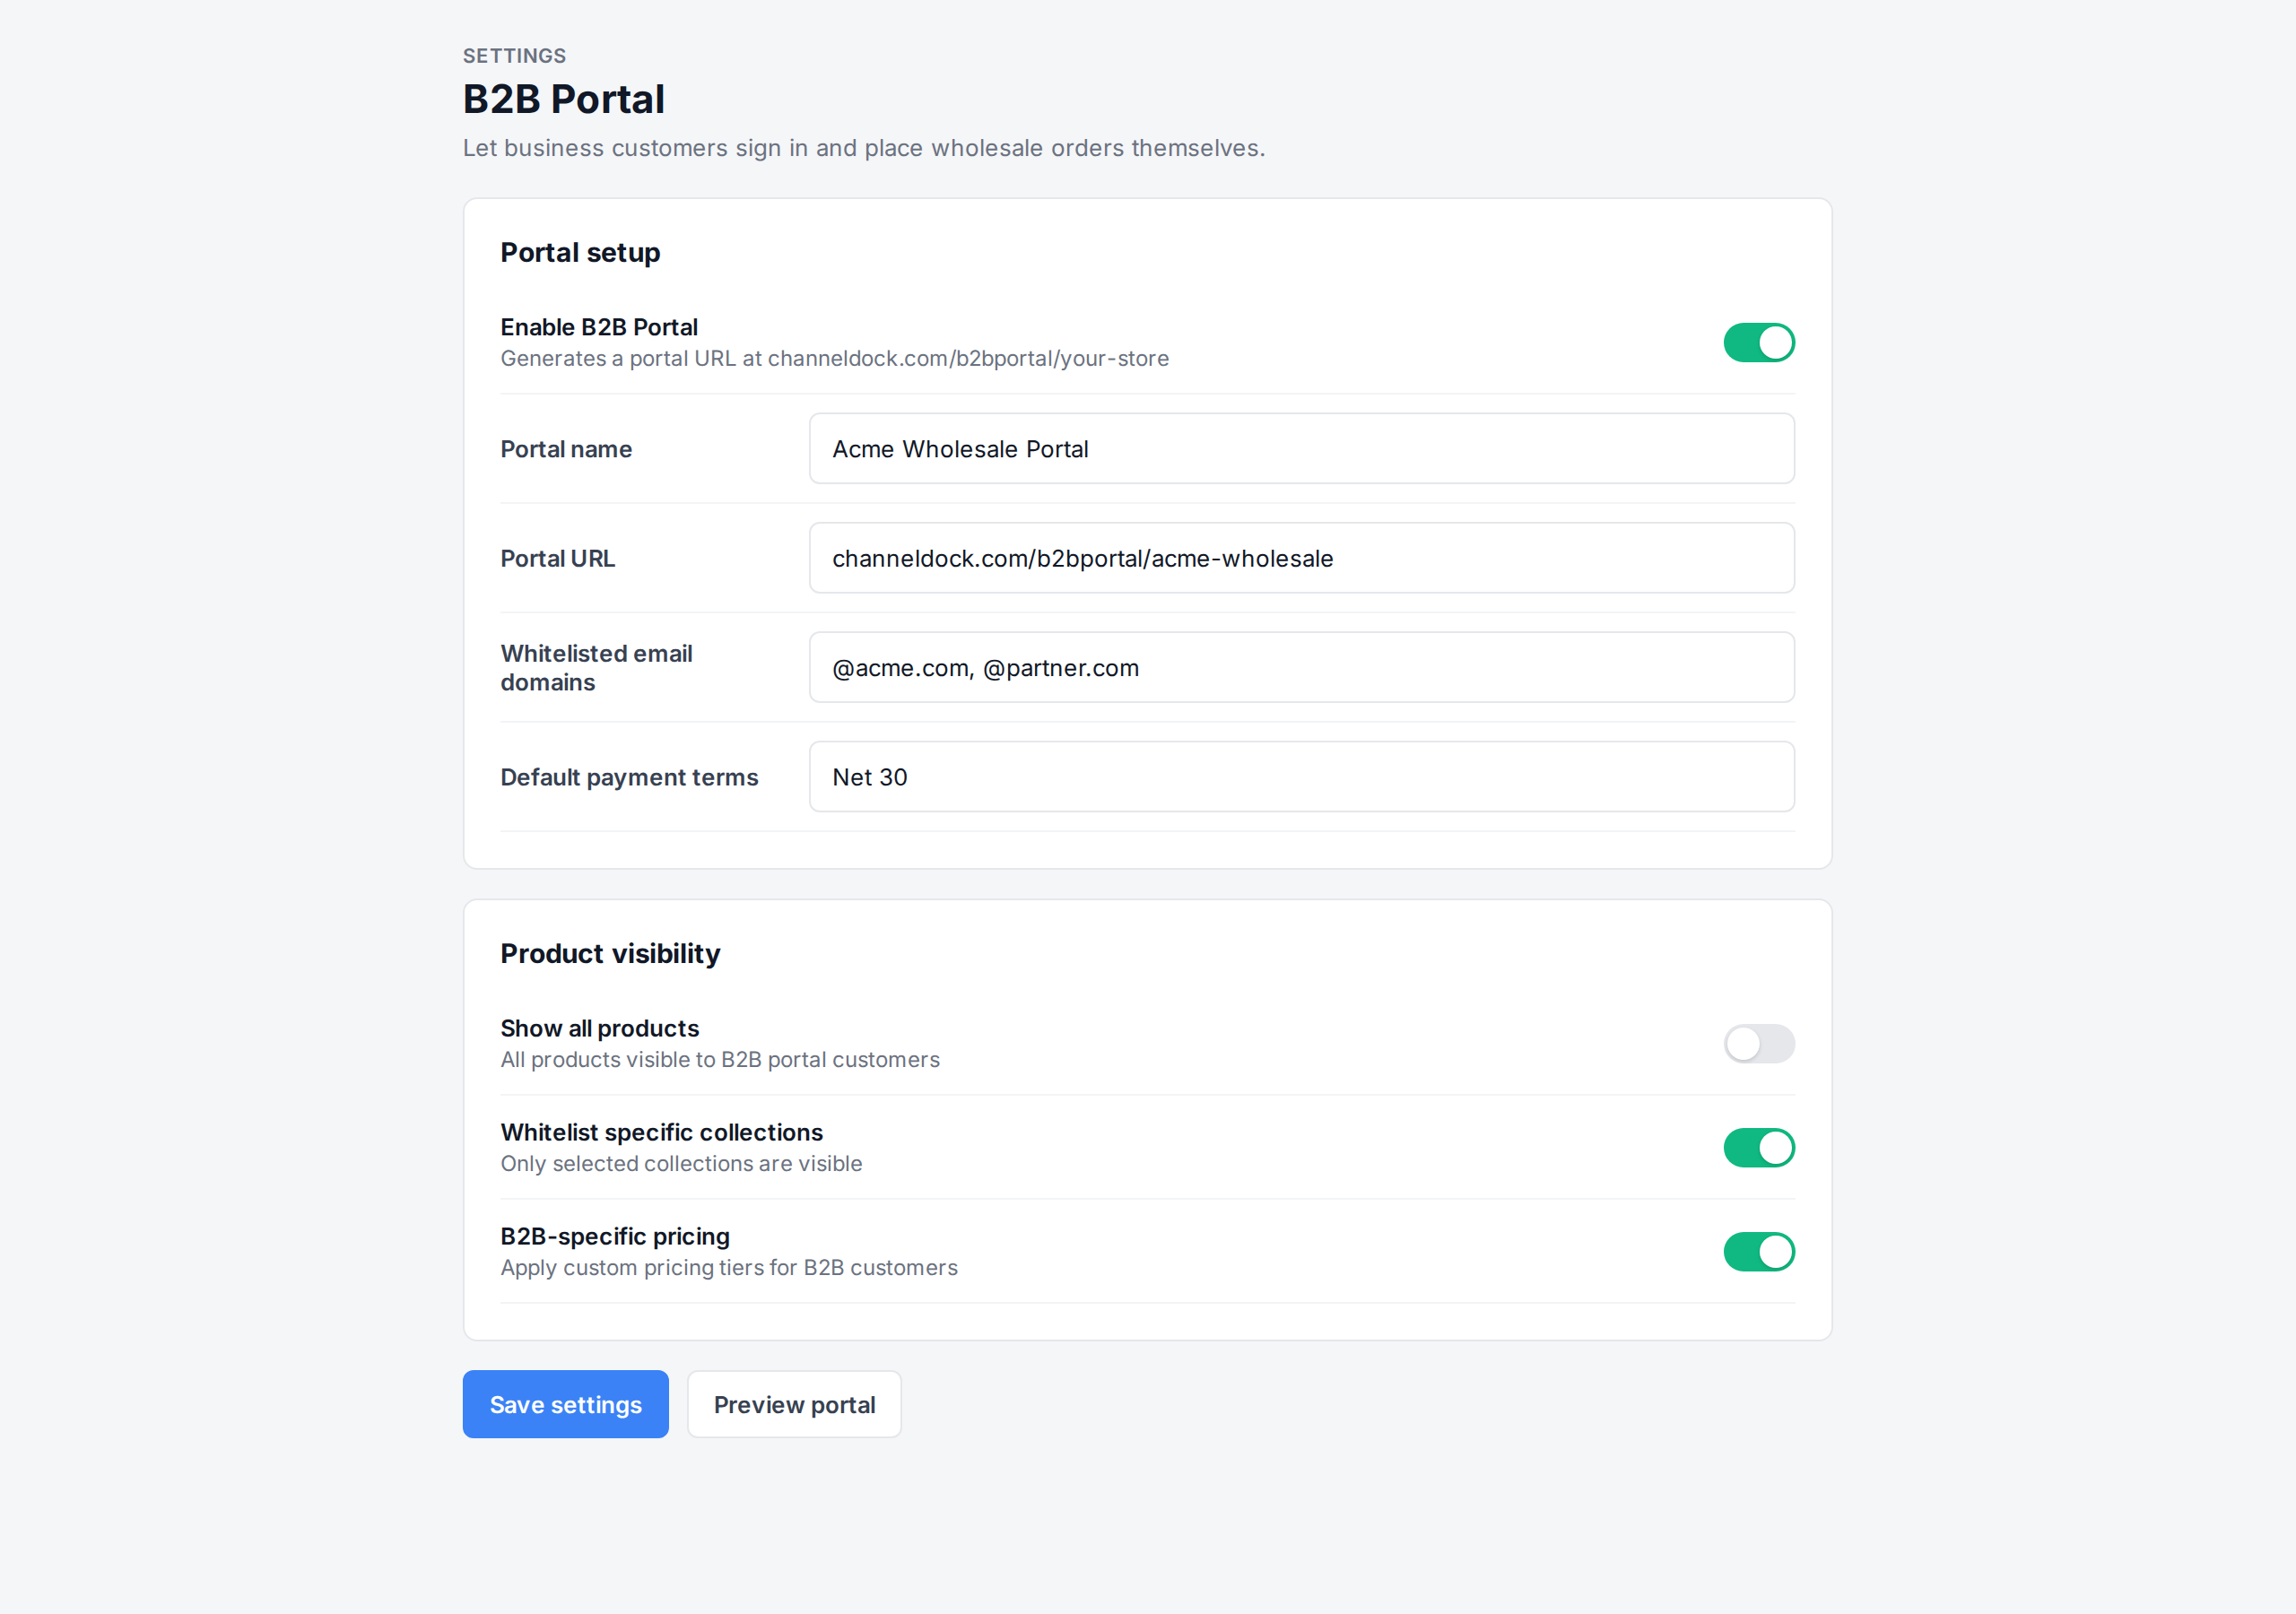Open the Preview portal button
Image resolution: width=2296 pixels, height=1614 pixels.
tap(794, 1405)
